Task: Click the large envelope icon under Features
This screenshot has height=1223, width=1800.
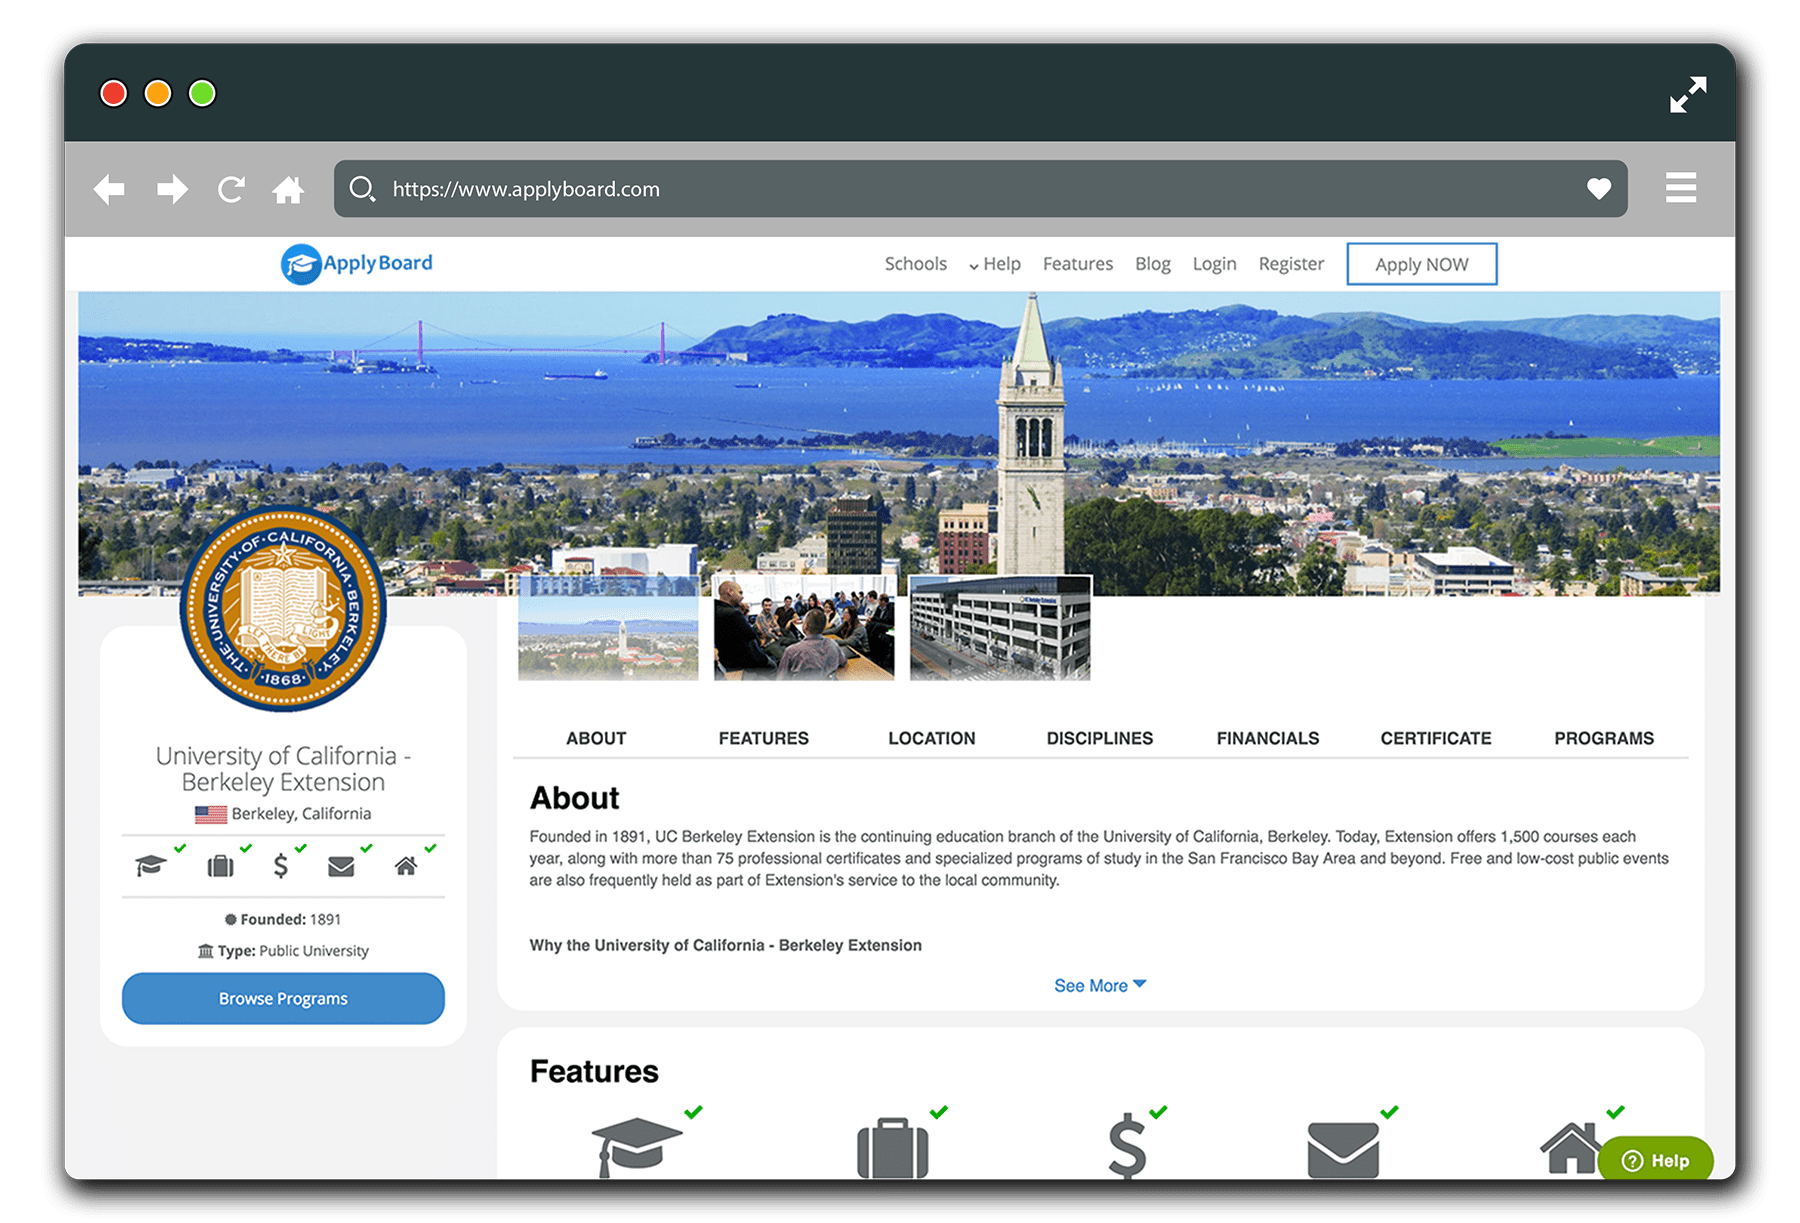Action: [1343, 1150]
